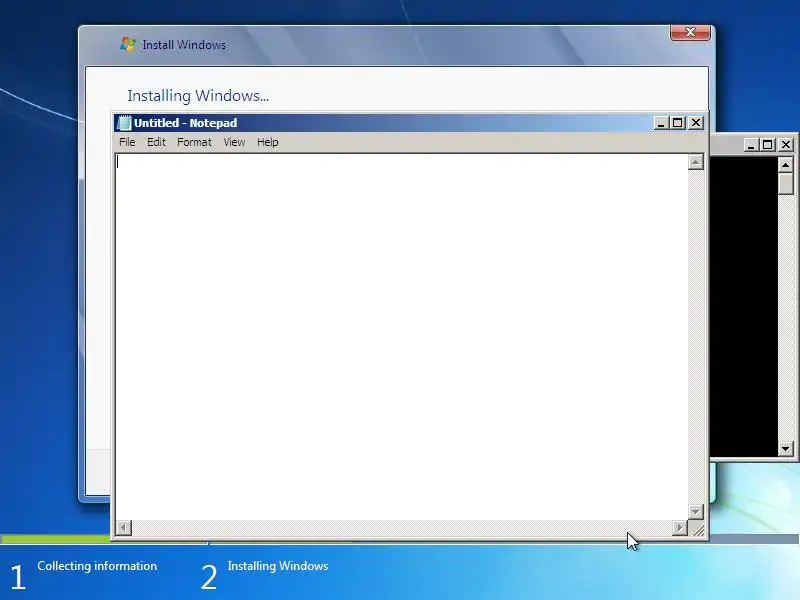Click the 'Installing Windows...' heading text
The width and height of the screenshot is (800, 600).
point(198,95)
